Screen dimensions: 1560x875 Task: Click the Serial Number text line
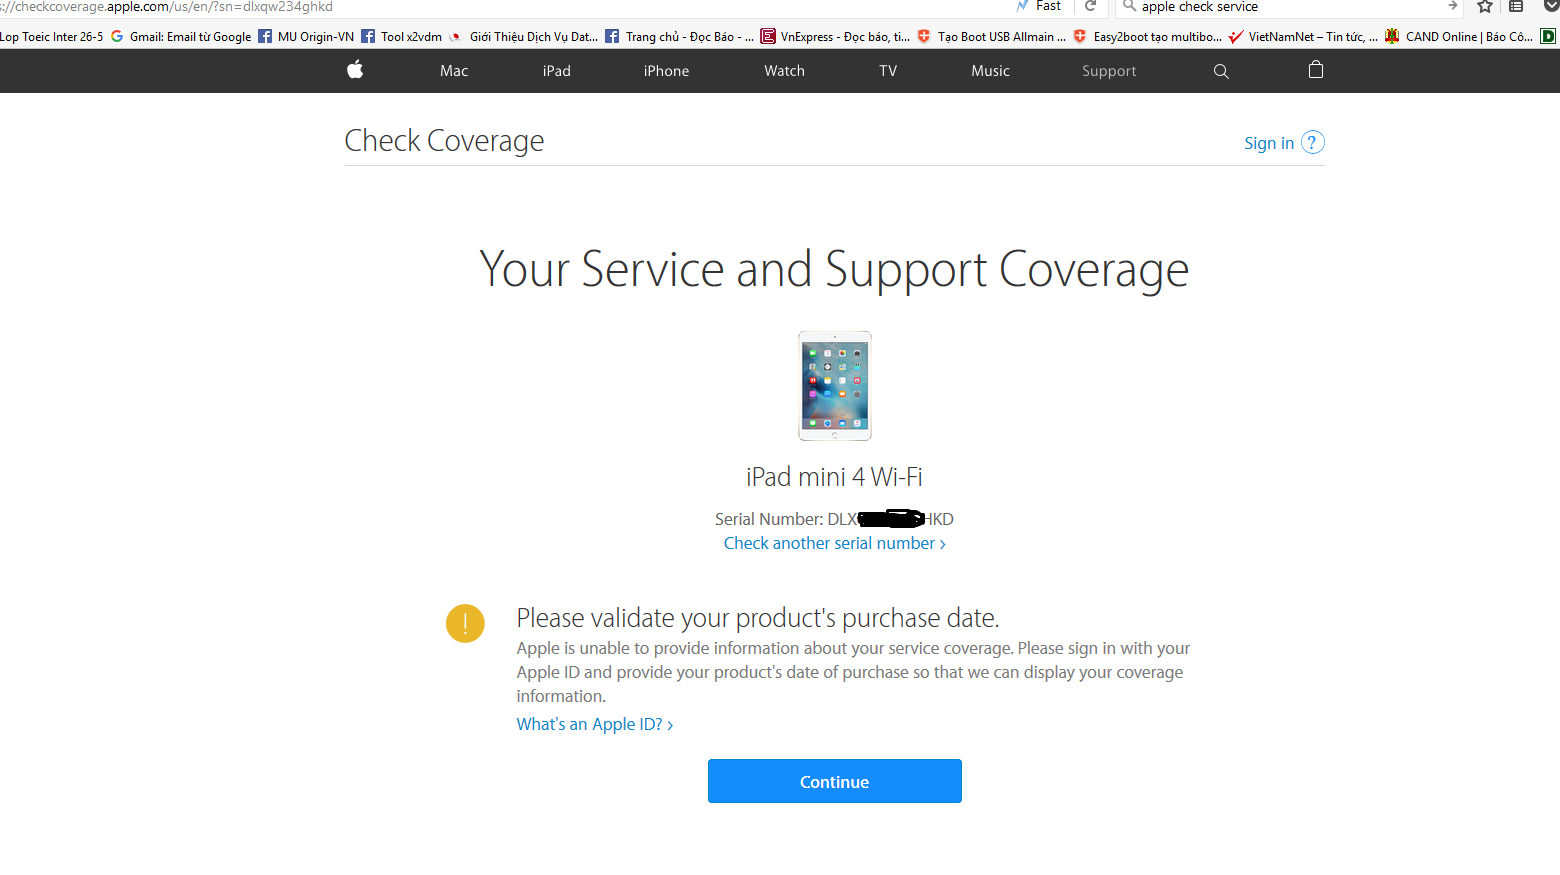pos(834,519)
